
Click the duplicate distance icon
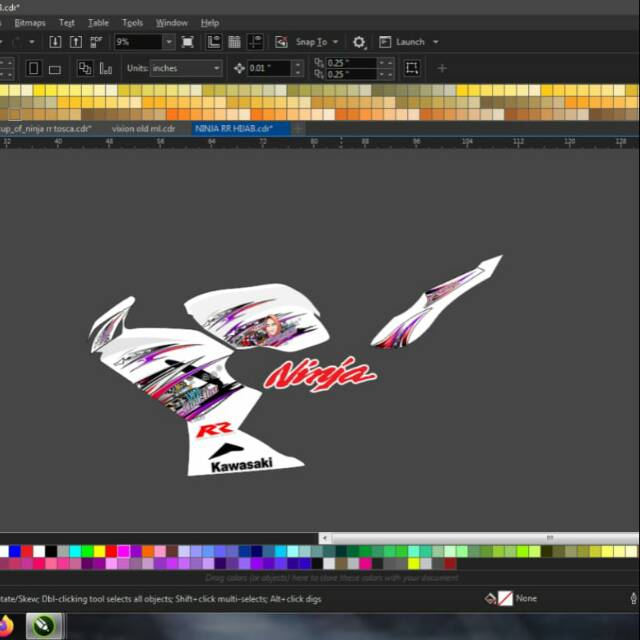[x=319, y=68]
